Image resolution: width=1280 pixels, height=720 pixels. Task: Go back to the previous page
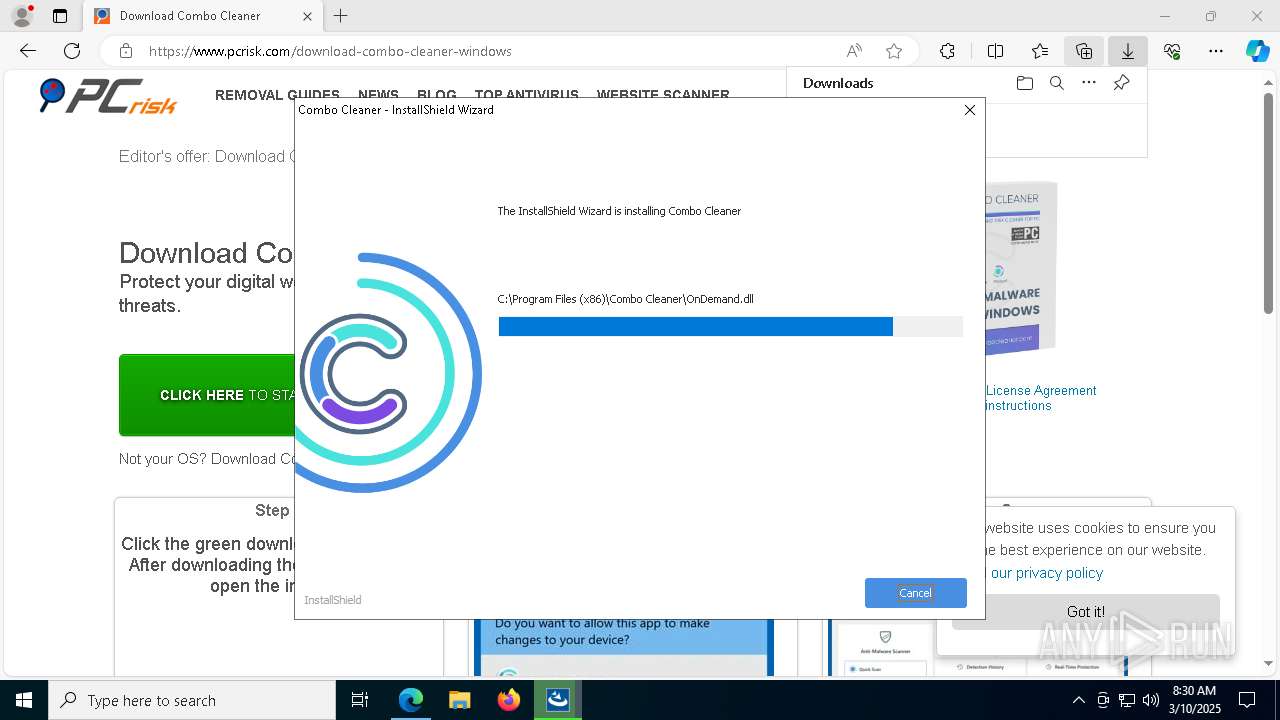[28, 51]
